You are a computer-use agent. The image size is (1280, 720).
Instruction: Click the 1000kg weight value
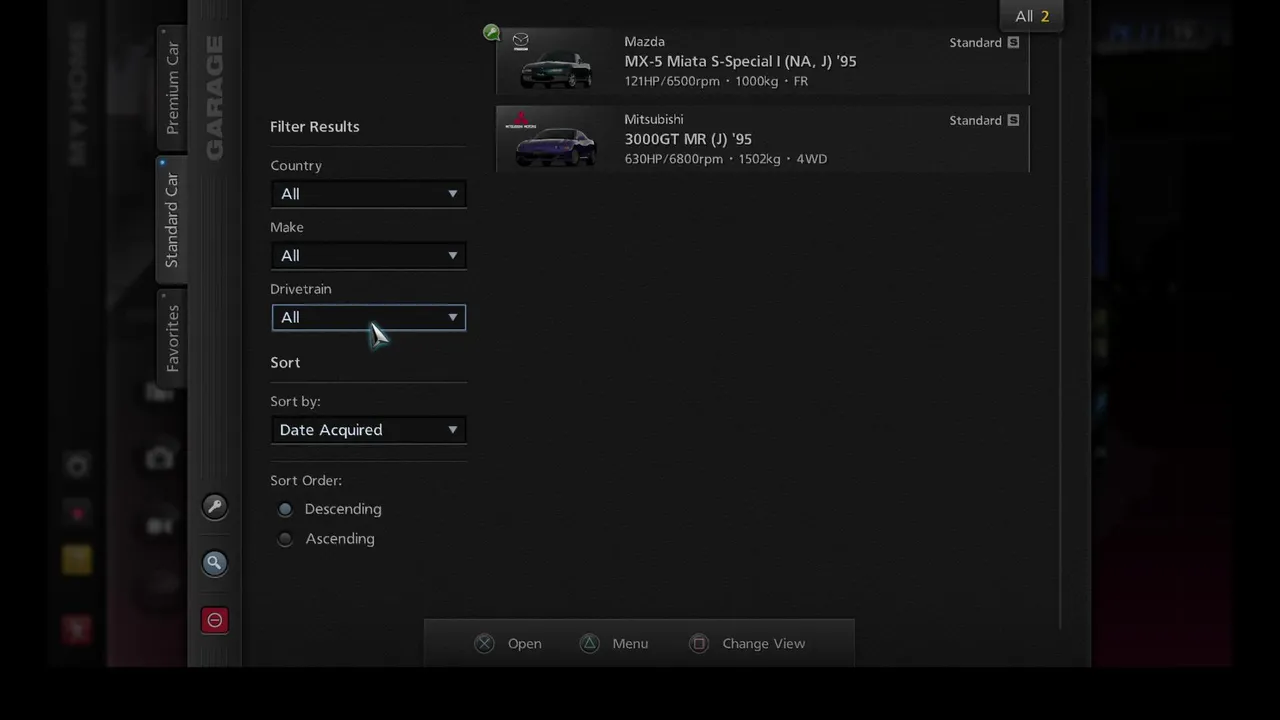point(756,82)
